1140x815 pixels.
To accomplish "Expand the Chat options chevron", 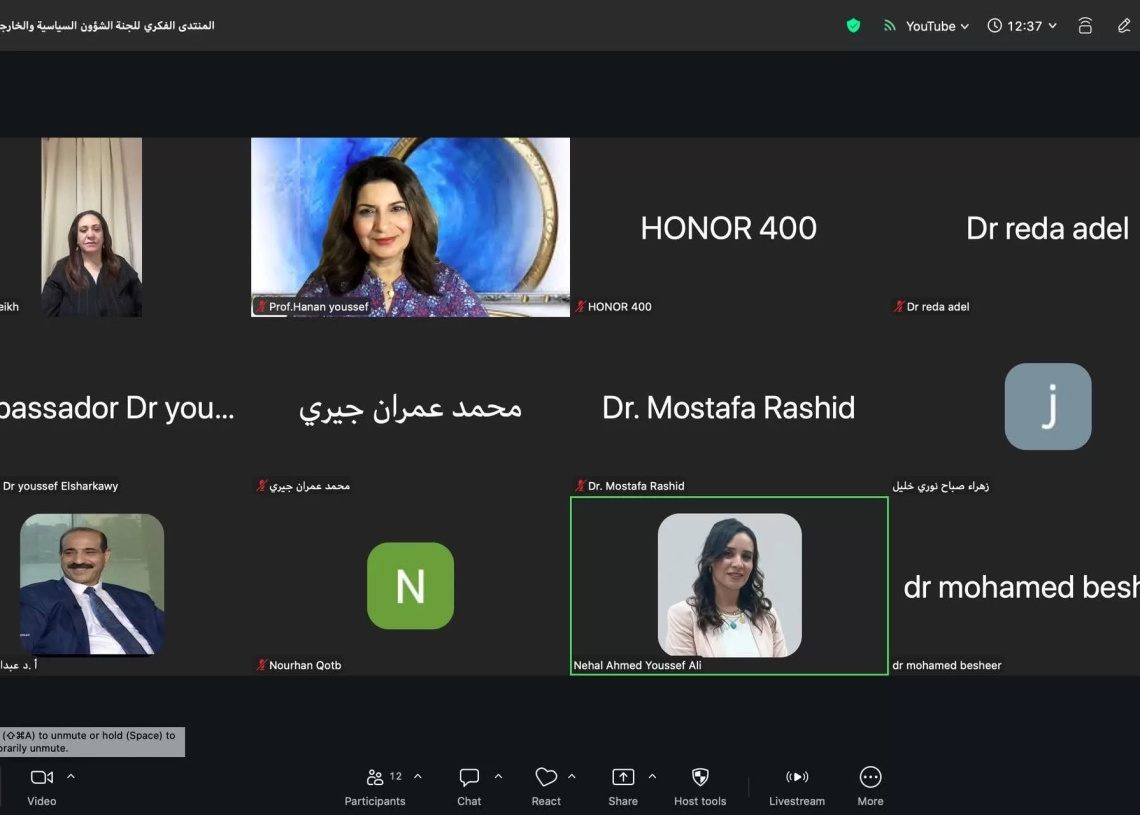I will (498, 776).
